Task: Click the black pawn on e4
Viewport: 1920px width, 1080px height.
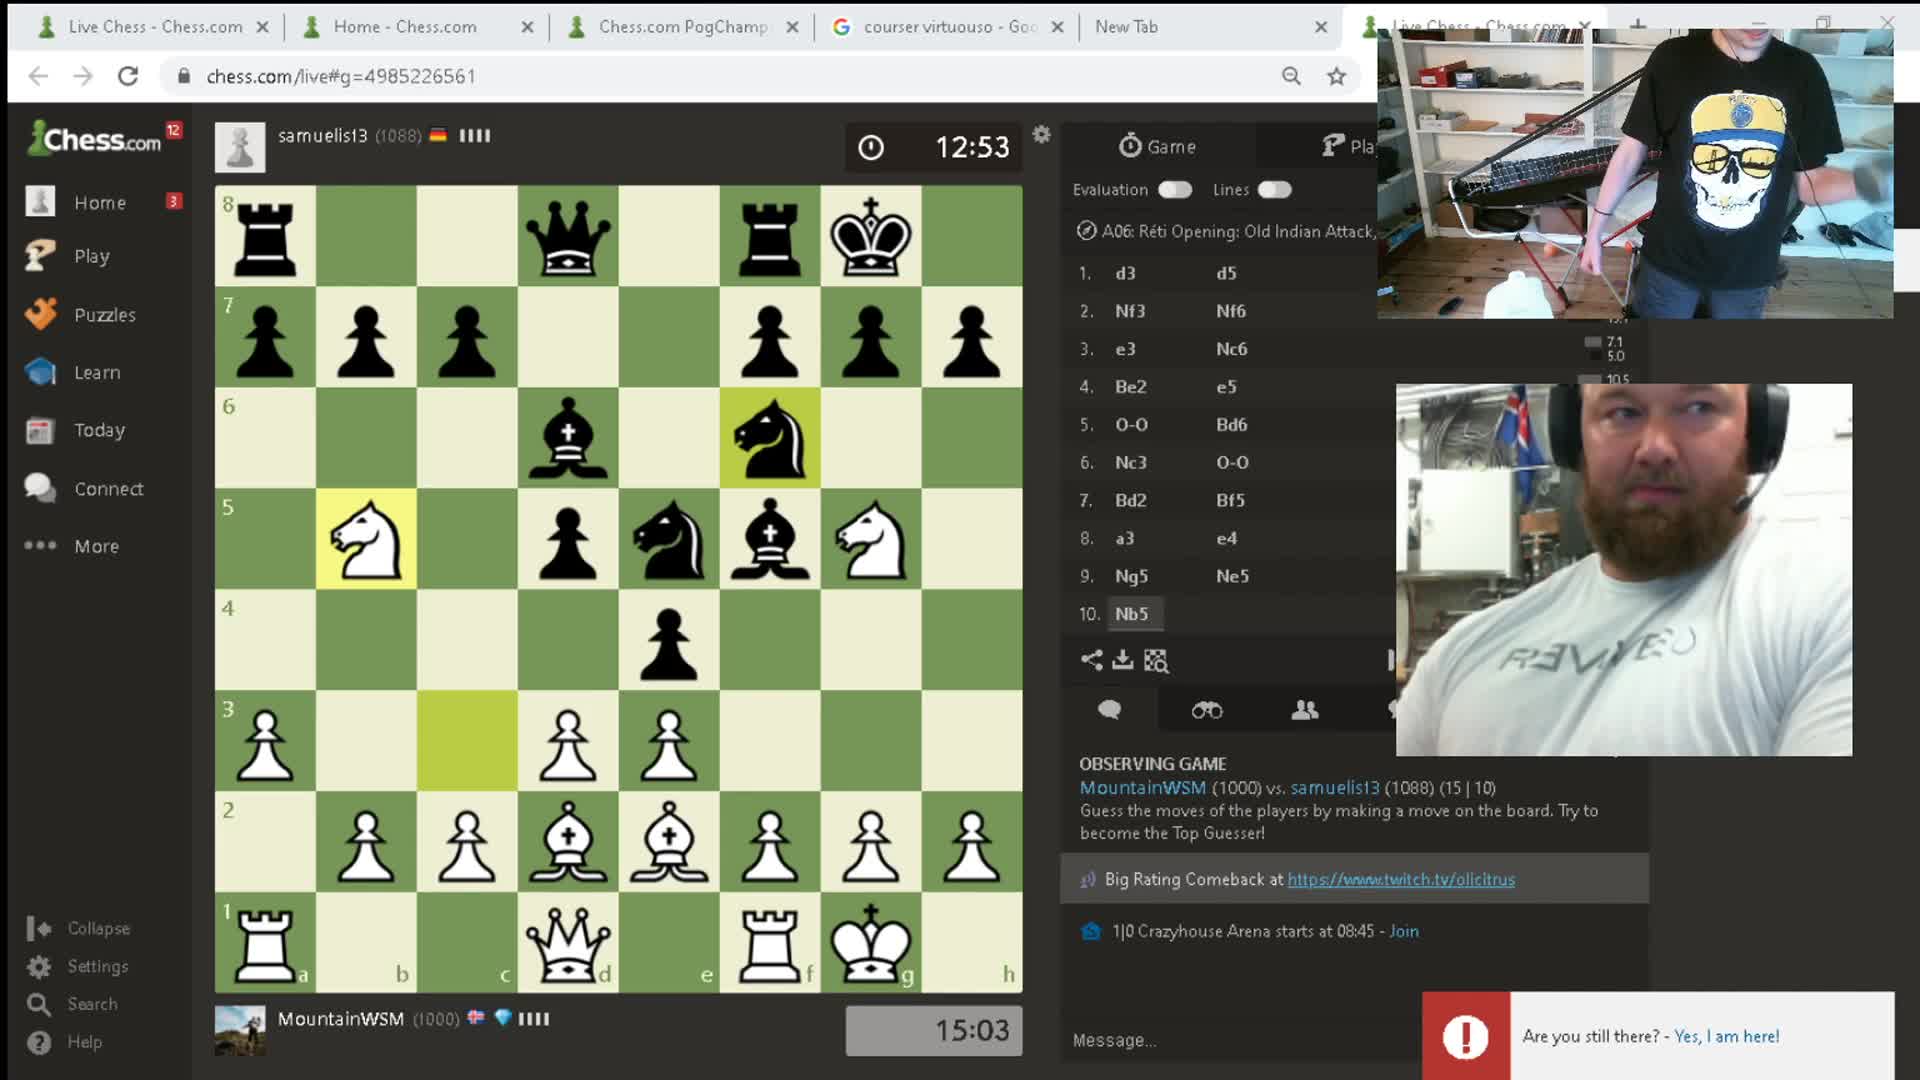Action: (x=669, y=640)
